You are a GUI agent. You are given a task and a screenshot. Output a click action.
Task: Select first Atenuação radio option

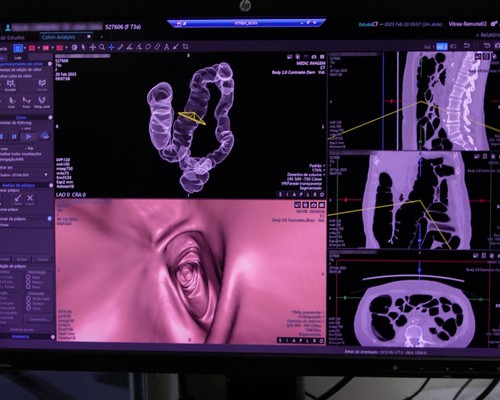pos(28,299)
